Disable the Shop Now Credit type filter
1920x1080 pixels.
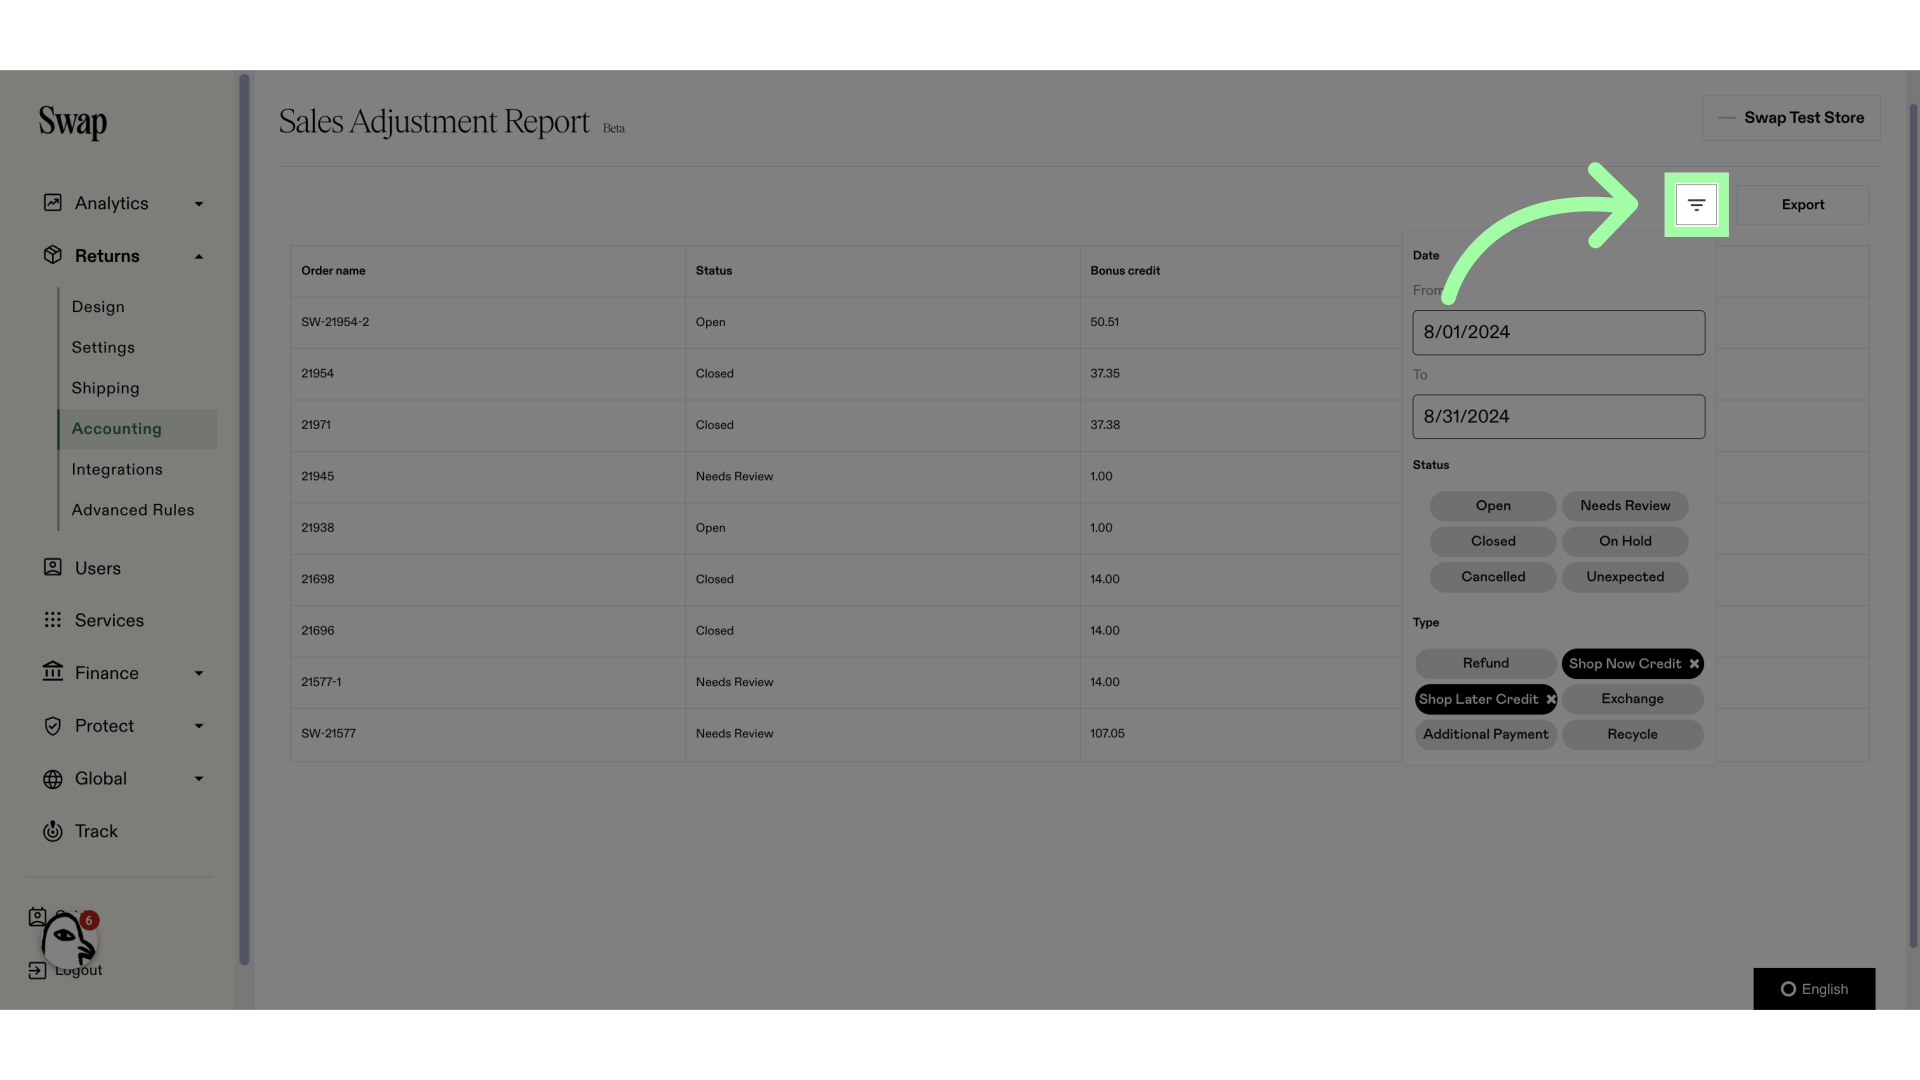[1695, 663]
